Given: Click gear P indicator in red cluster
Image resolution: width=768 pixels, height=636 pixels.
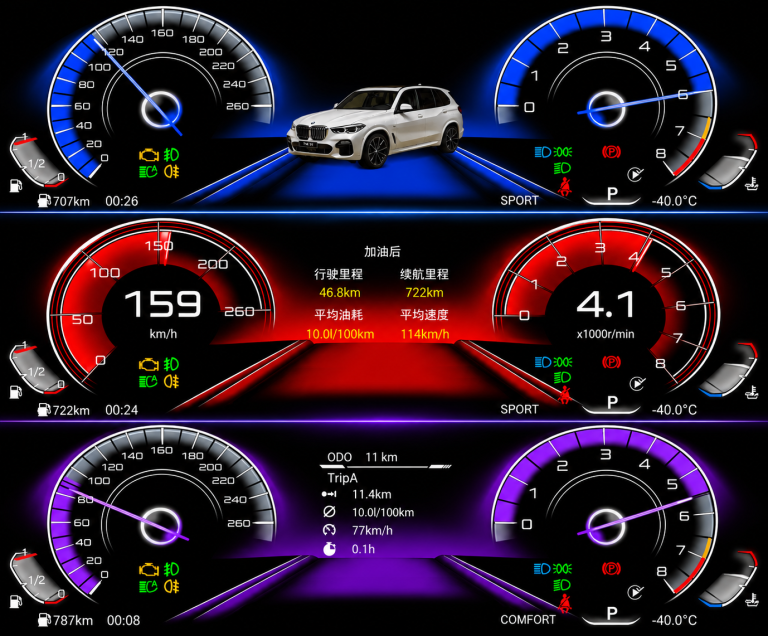Looking at the screenshot, I should pos(612,403).
